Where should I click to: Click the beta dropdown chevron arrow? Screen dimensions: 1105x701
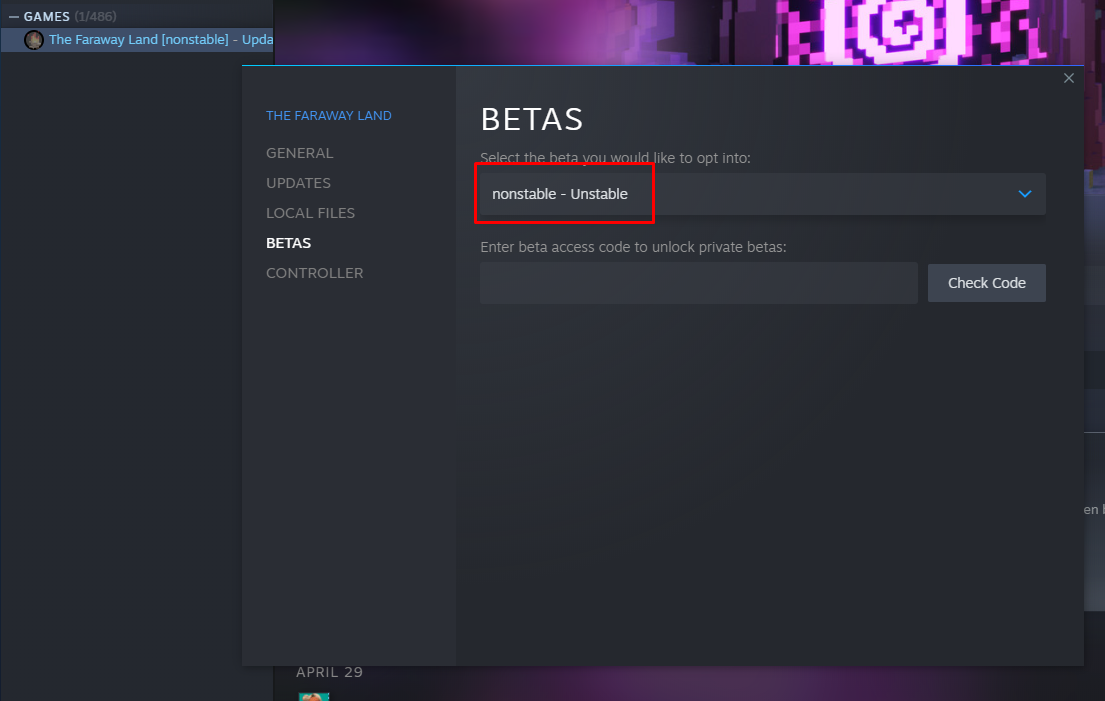click(x=1025, y=194)
